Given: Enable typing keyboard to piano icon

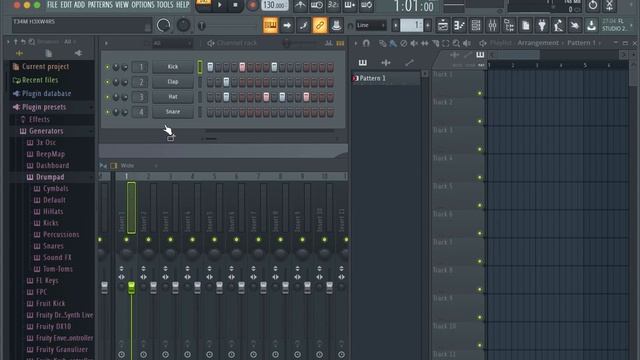Looking at the screenshot, I should click(x=270, y=25).
